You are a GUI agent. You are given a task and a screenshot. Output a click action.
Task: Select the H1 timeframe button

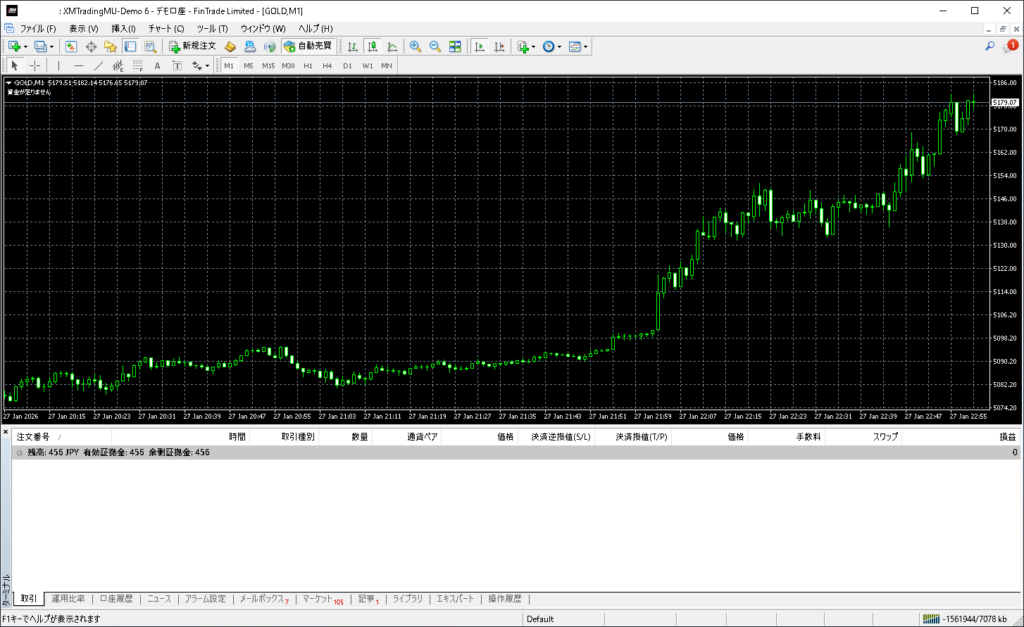click(308, 65)
